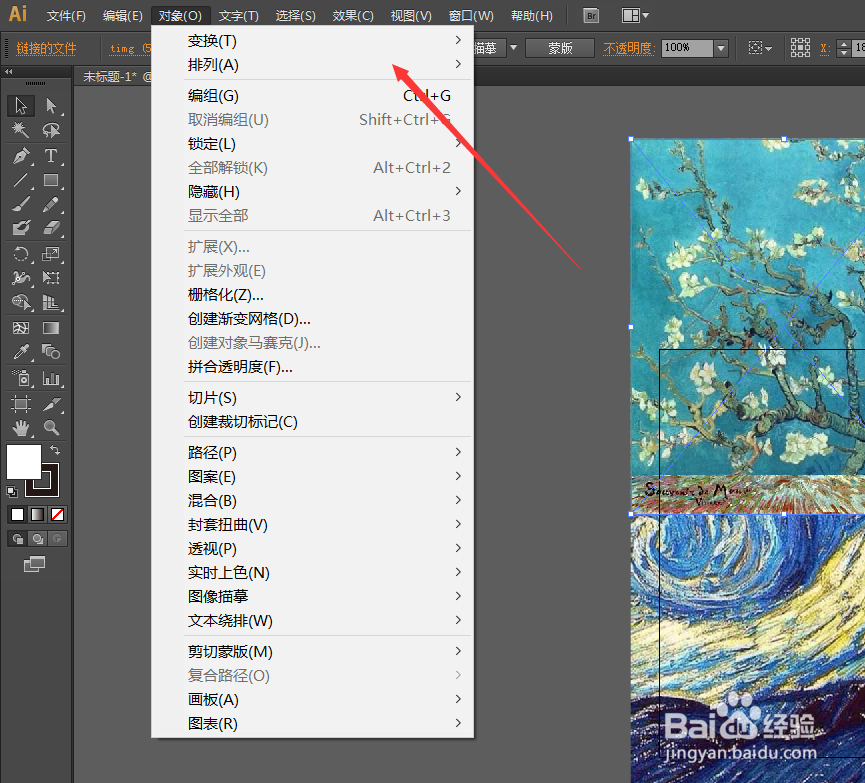This screenshot has width=865, height=783.
Task: Pick the Blob Brush tool
Action: point(21,228)
